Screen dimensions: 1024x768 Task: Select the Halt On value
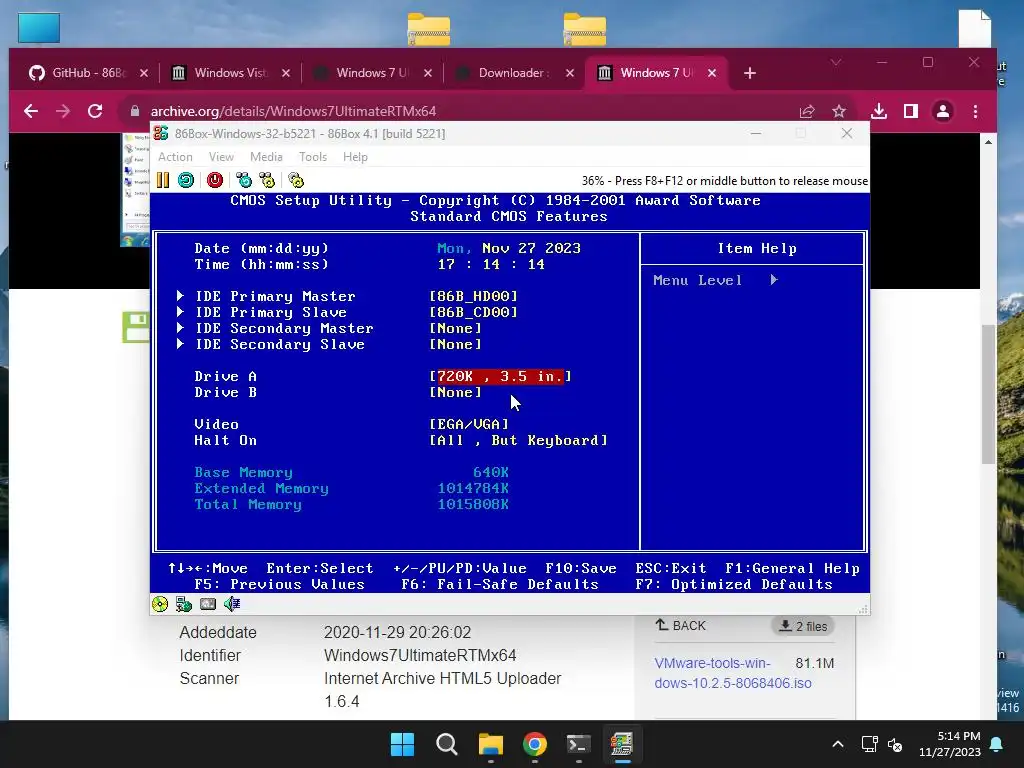click(x=519, y=440)
